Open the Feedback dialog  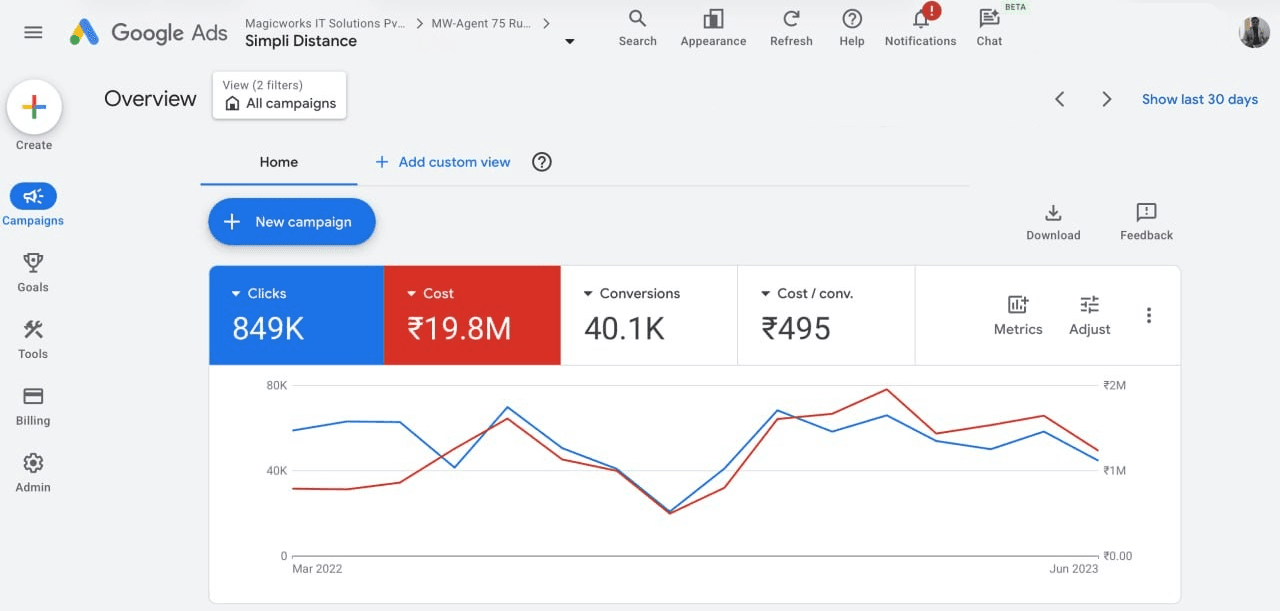[x=1146, y=222]
